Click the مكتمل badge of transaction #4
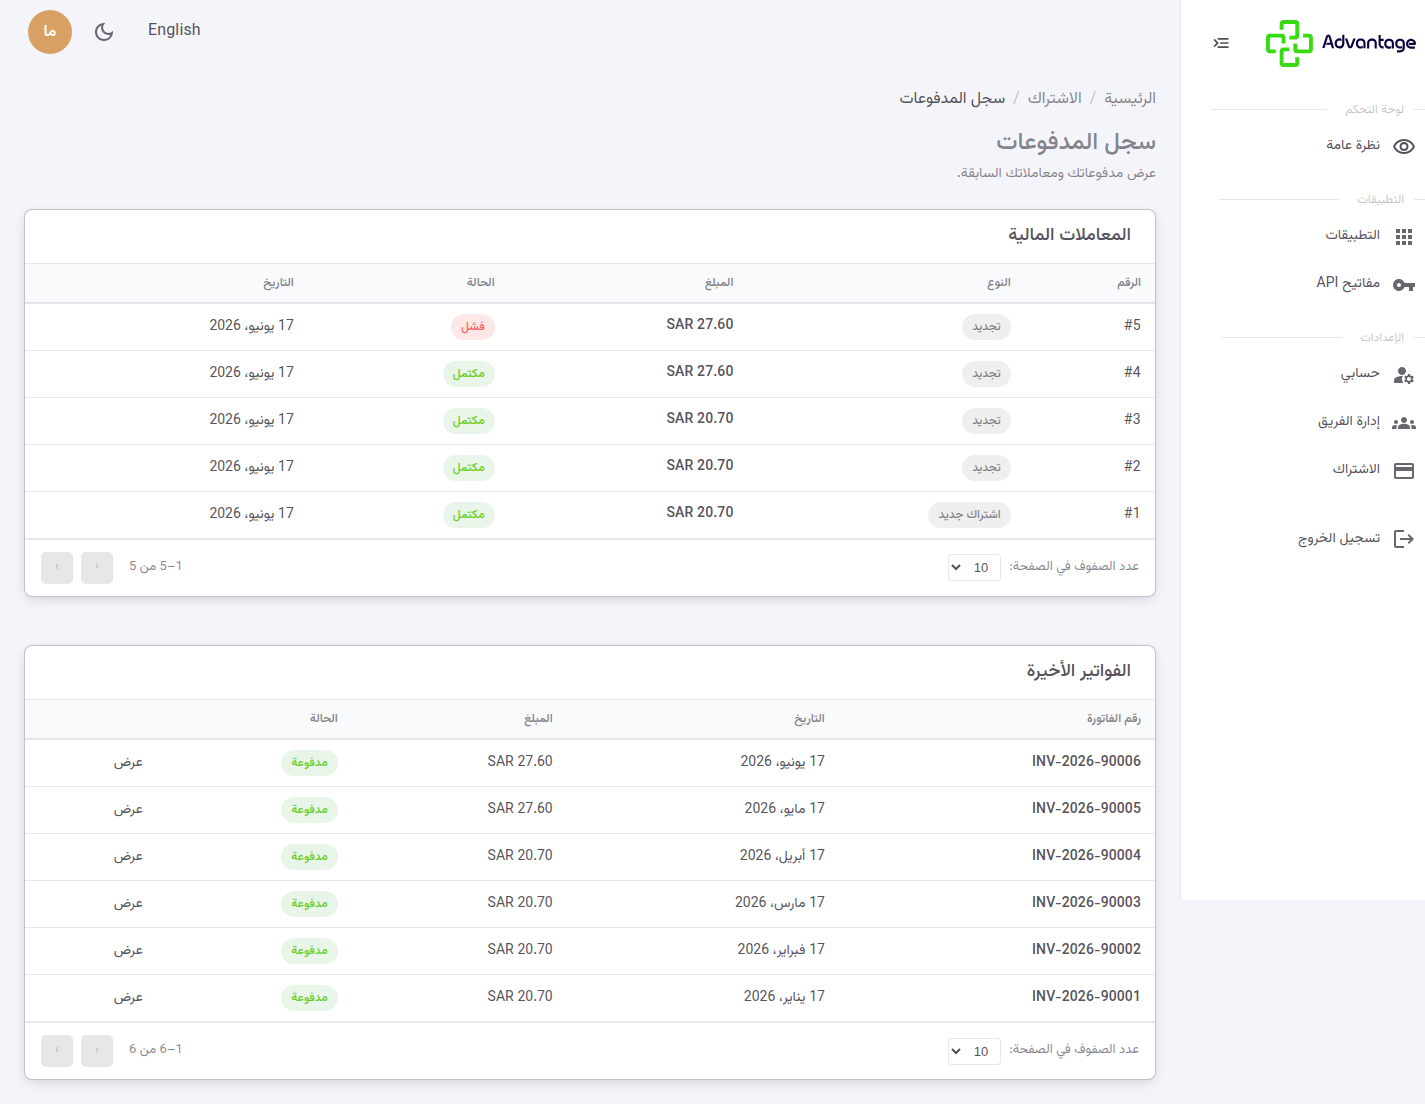 468,374
